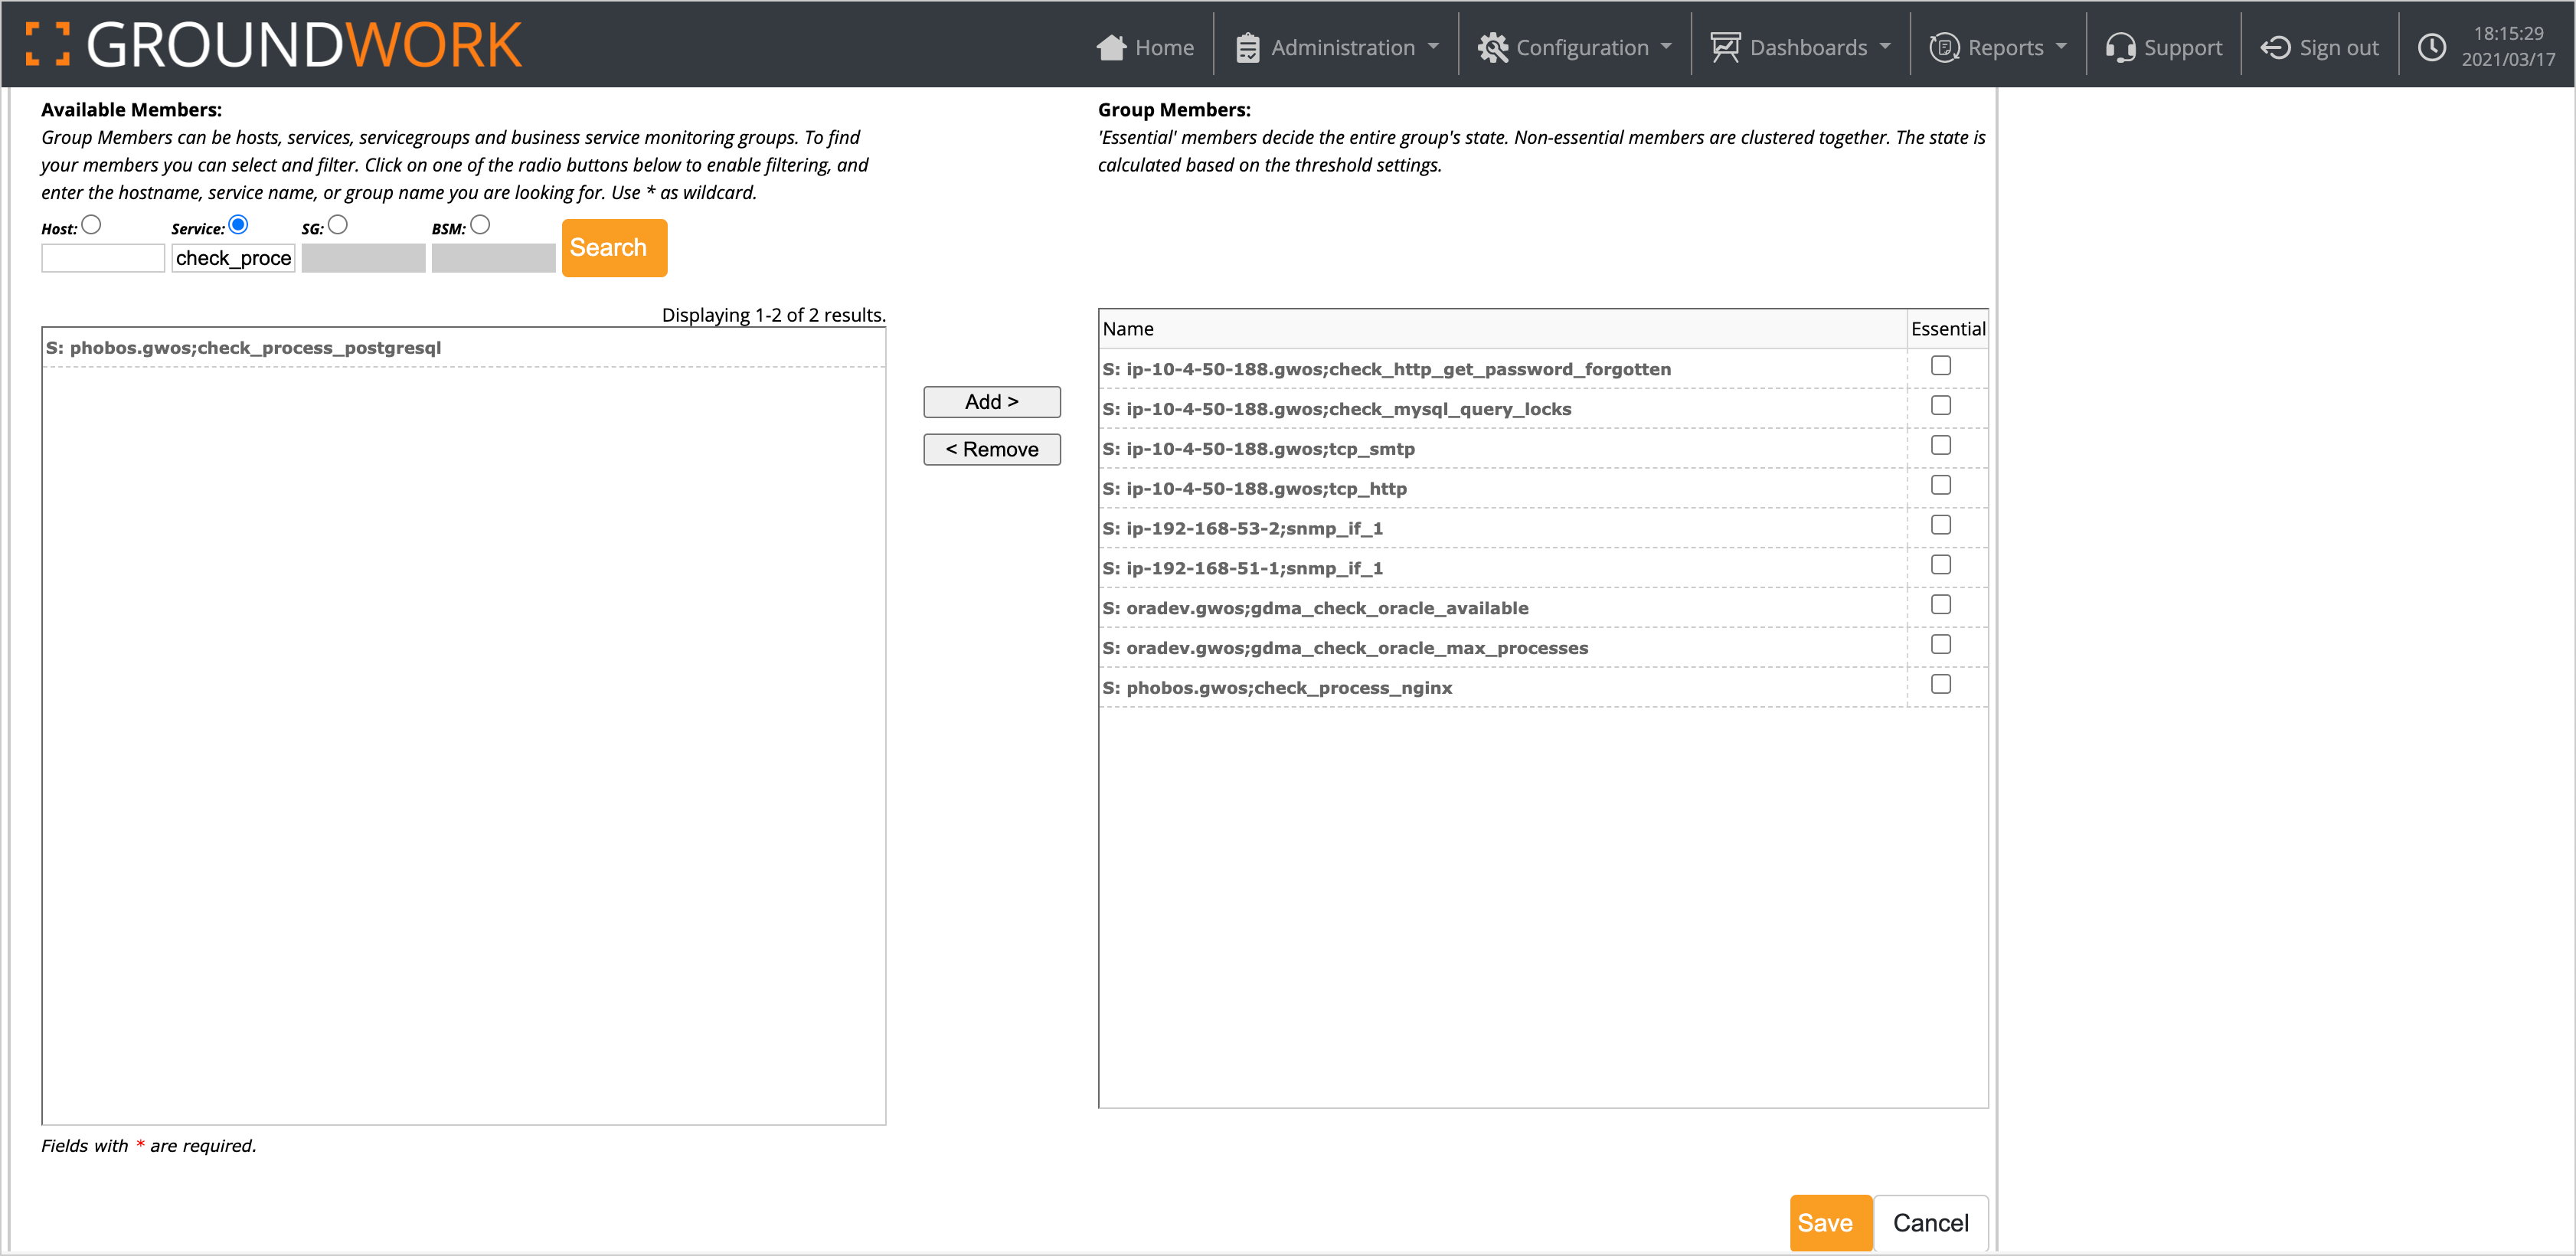Click the disabled BSM filter field
The height and width of the screenshot is (1256, 2576).
(x=493, y=258)
